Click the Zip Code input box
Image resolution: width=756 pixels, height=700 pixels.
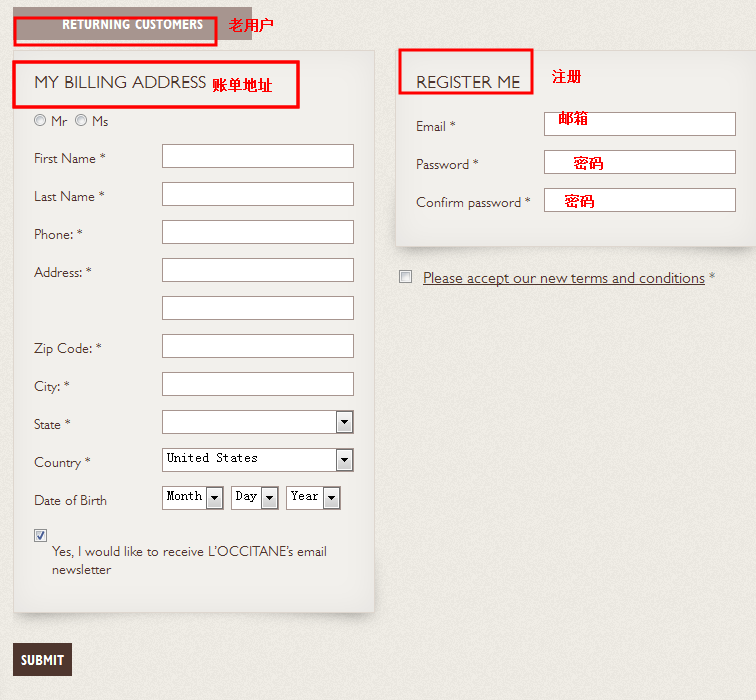tap(257, 346)
